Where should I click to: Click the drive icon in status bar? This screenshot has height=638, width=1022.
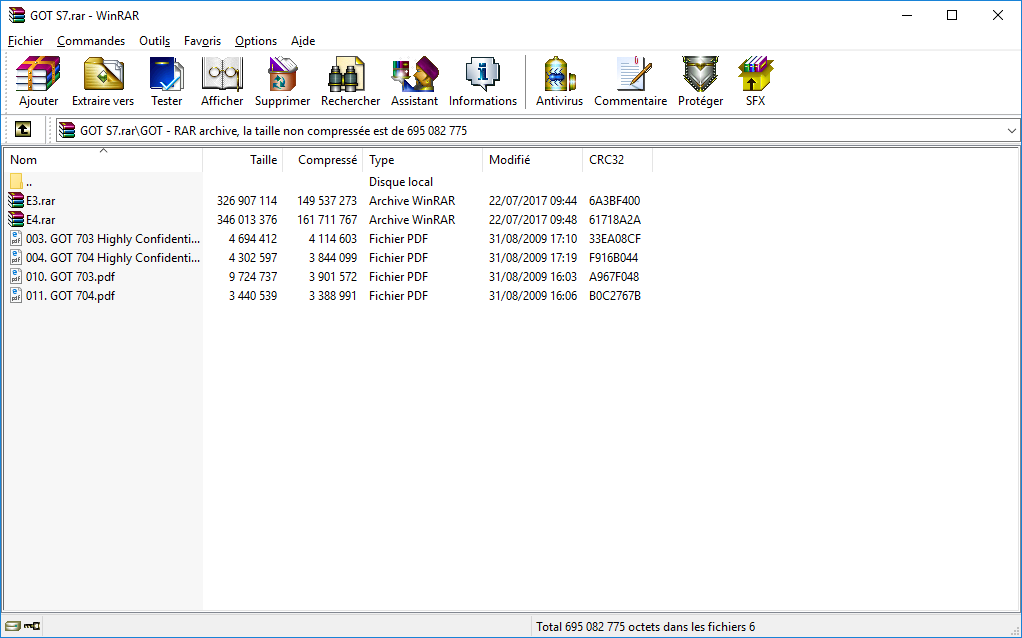click(x=12, y=626)
